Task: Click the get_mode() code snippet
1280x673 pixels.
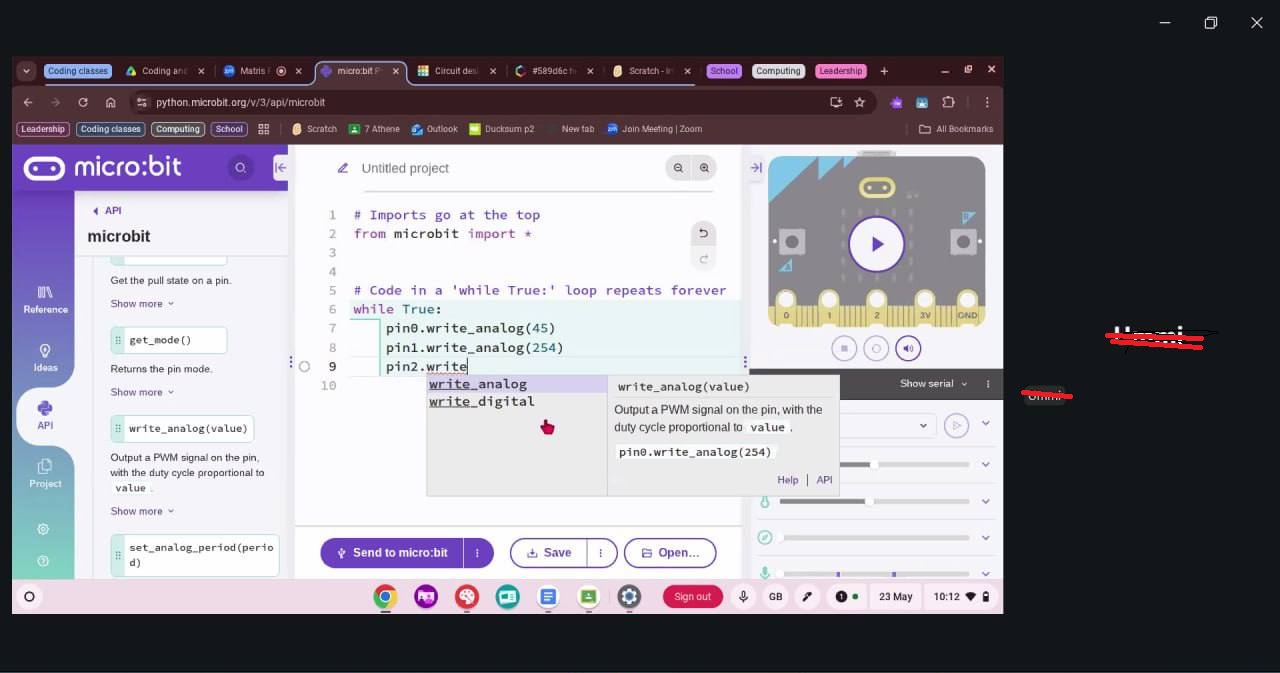Action: [x=169, y=340]
